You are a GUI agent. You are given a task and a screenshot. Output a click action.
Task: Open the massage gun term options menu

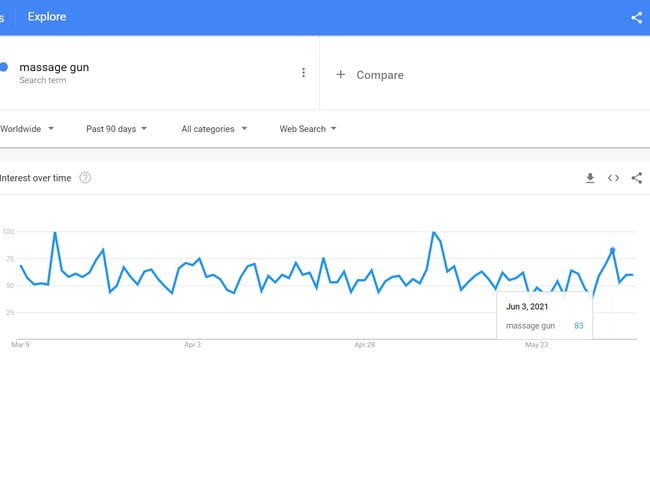[303, 73]
